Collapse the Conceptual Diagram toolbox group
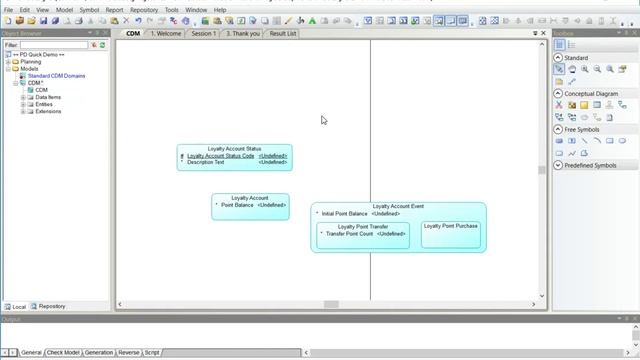 [x=558, y=93]
